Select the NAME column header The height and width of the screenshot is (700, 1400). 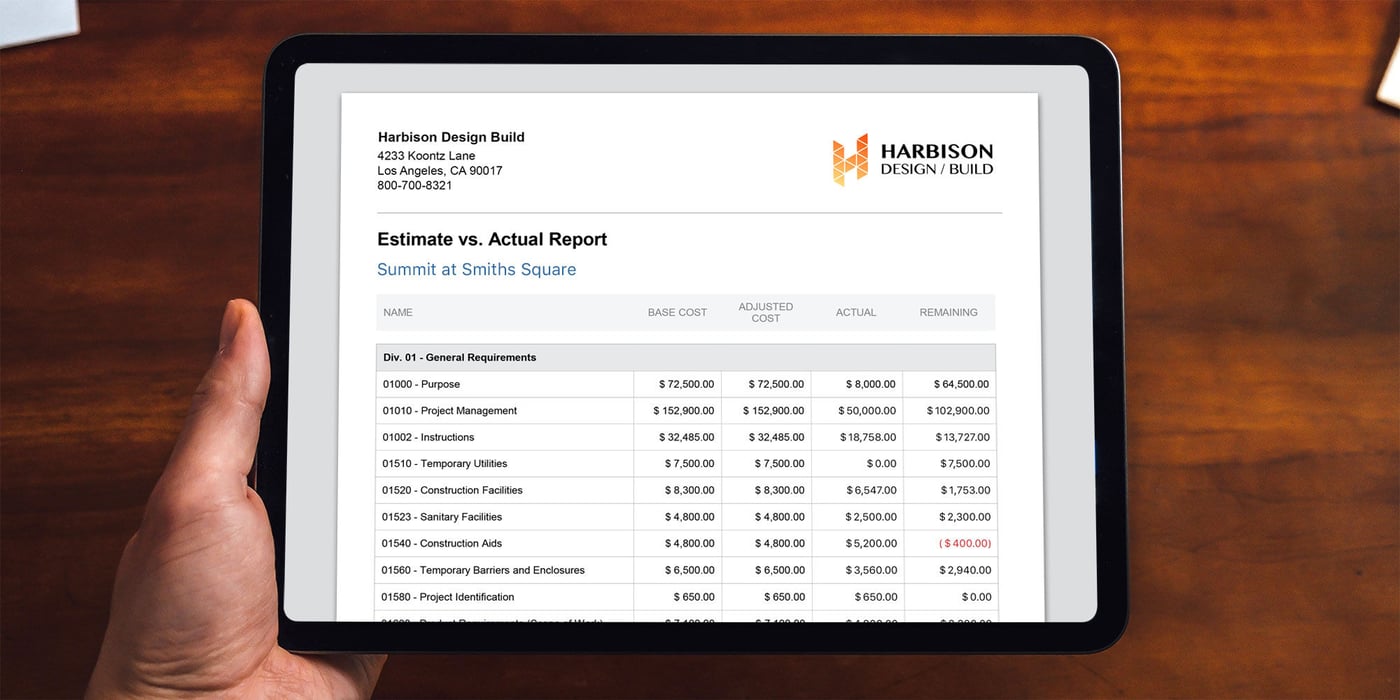point(398,312)
